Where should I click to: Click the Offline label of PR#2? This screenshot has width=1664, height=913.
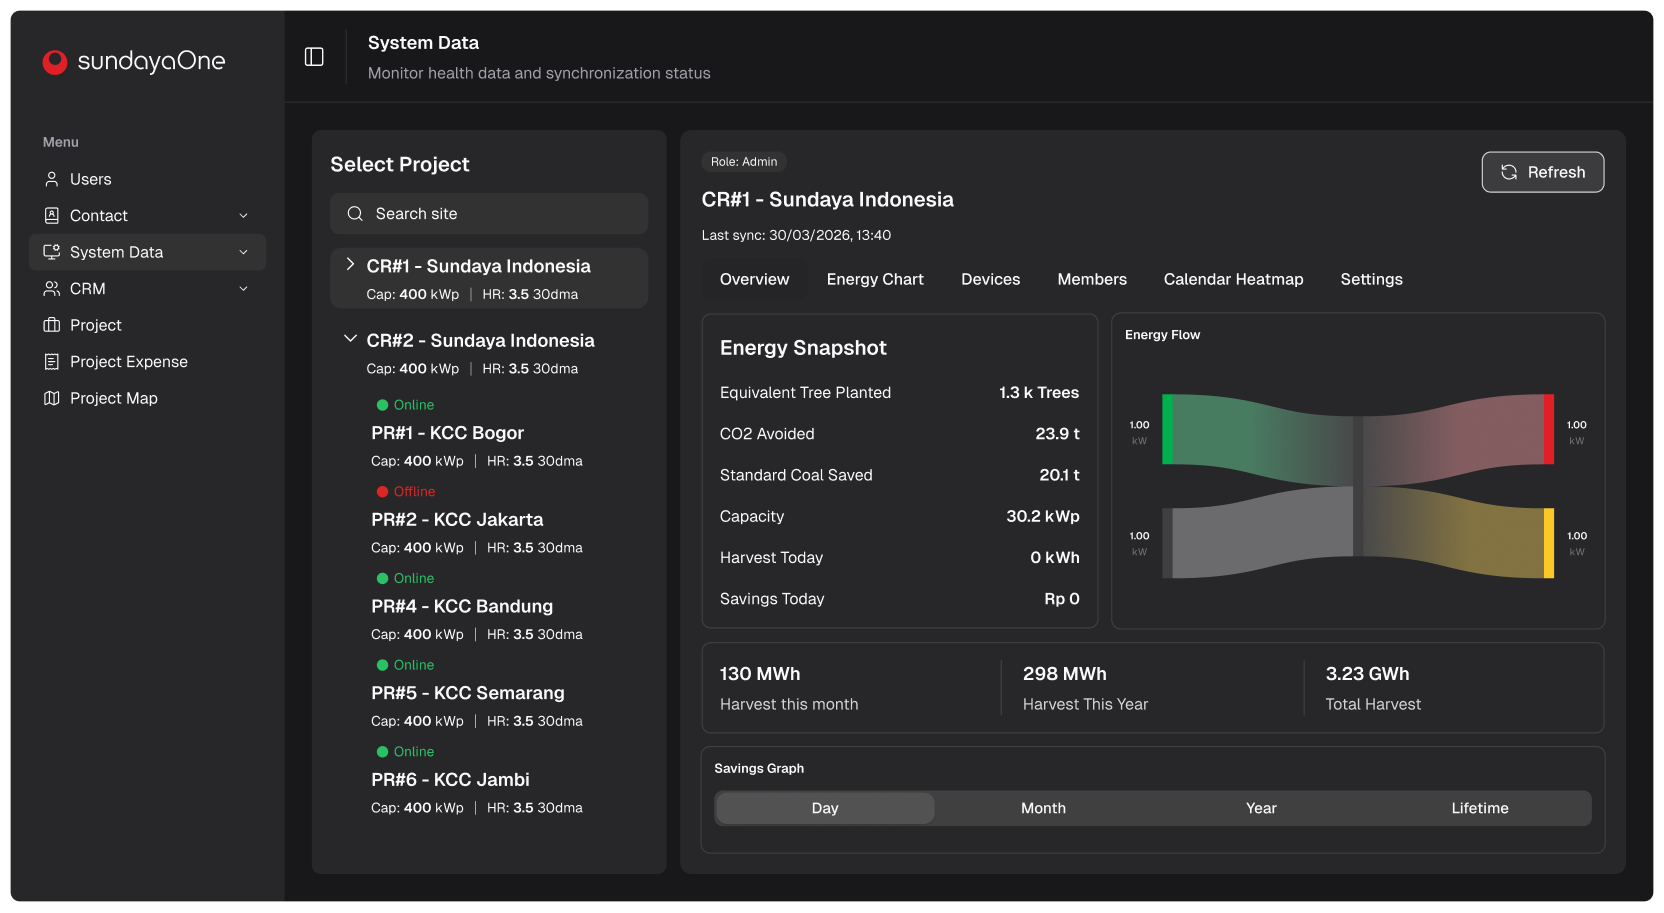414,492
